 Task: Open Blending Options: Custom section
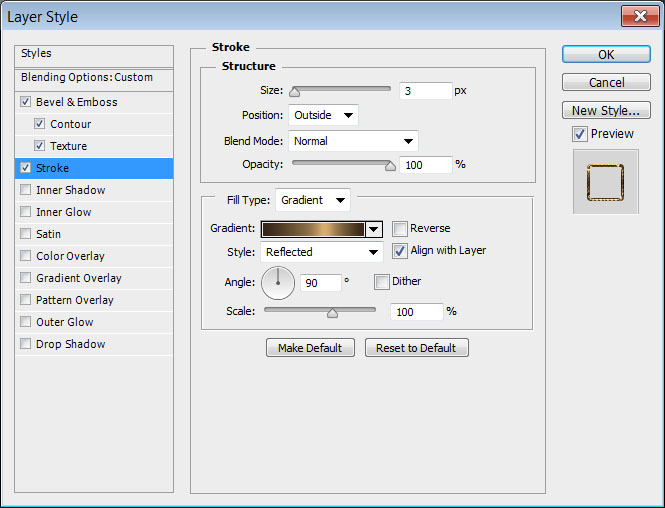[x=87, y=77]
